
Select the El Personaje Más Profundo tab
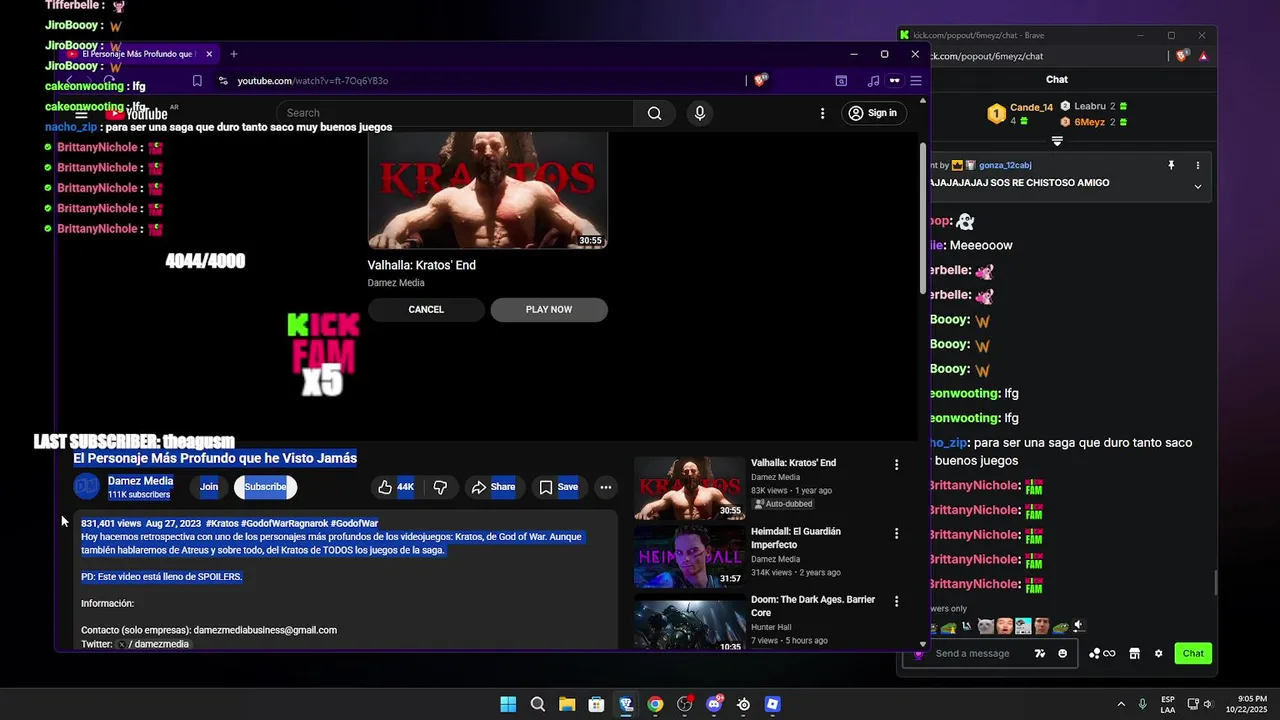point(137,54)
